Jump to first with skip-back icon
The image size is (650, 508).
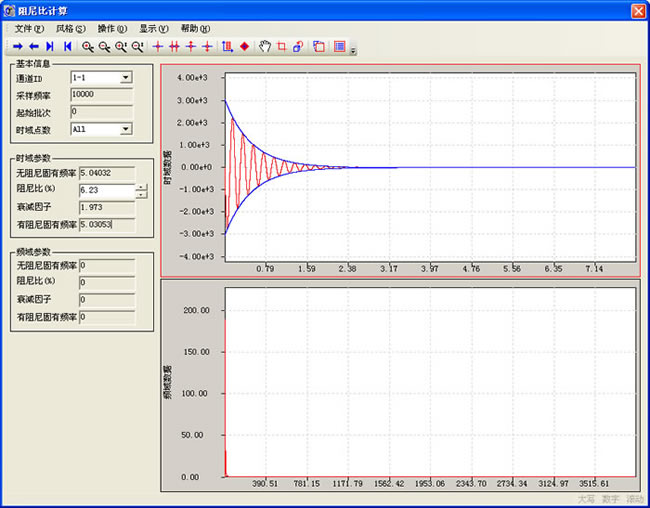(67, 46)
